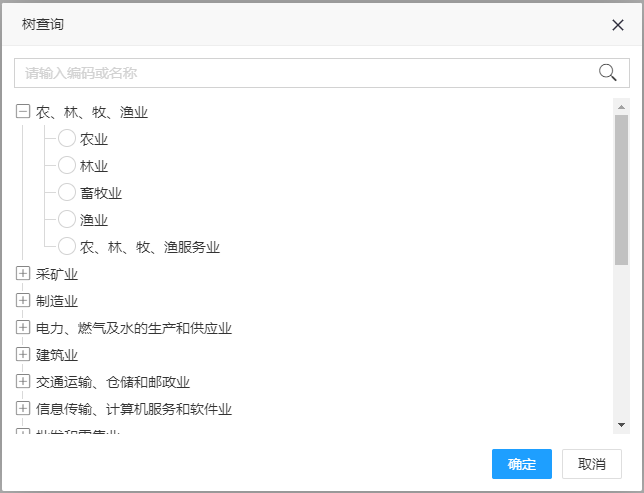Select the 林业 radio button

point(67,166)
